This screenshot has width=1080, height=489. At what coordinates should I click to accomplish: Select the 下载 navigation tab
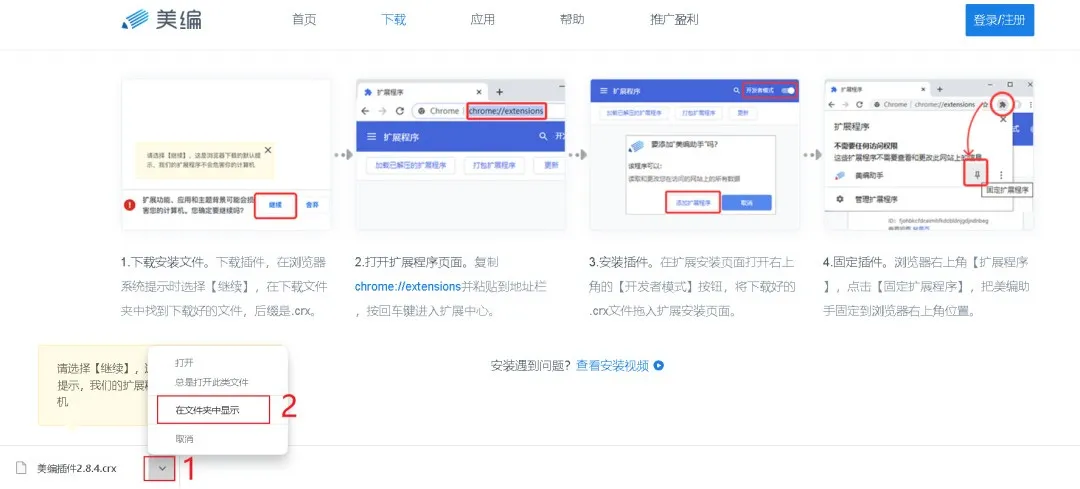pyautogui.click(x=393, y=19)
